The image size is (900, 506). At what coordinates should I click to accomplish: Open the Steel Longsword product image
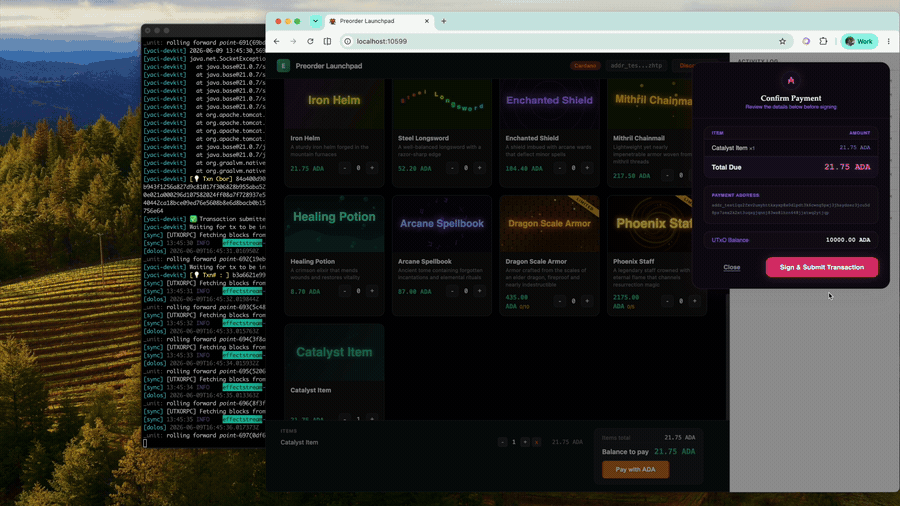pyautogui.click(x=442, y=103)
